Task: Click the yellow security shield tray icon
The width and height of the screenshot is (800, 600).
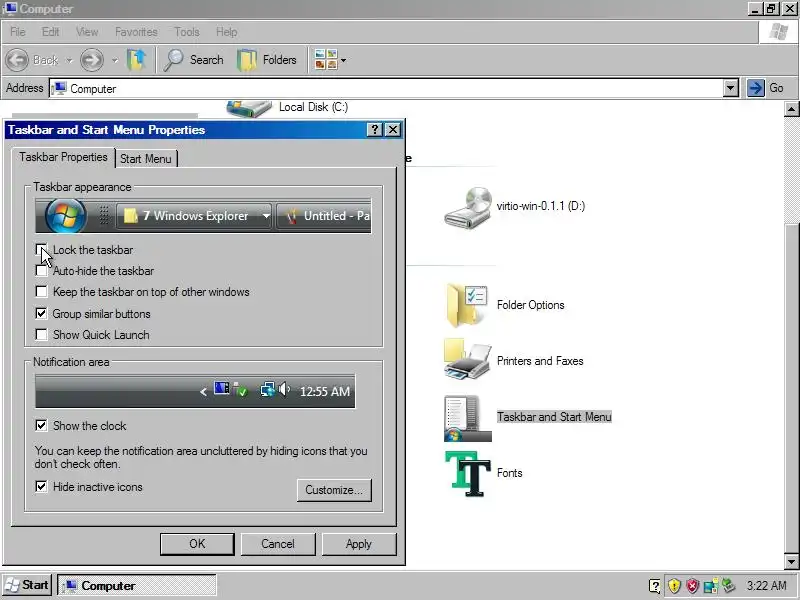Action: click(674, 586)
